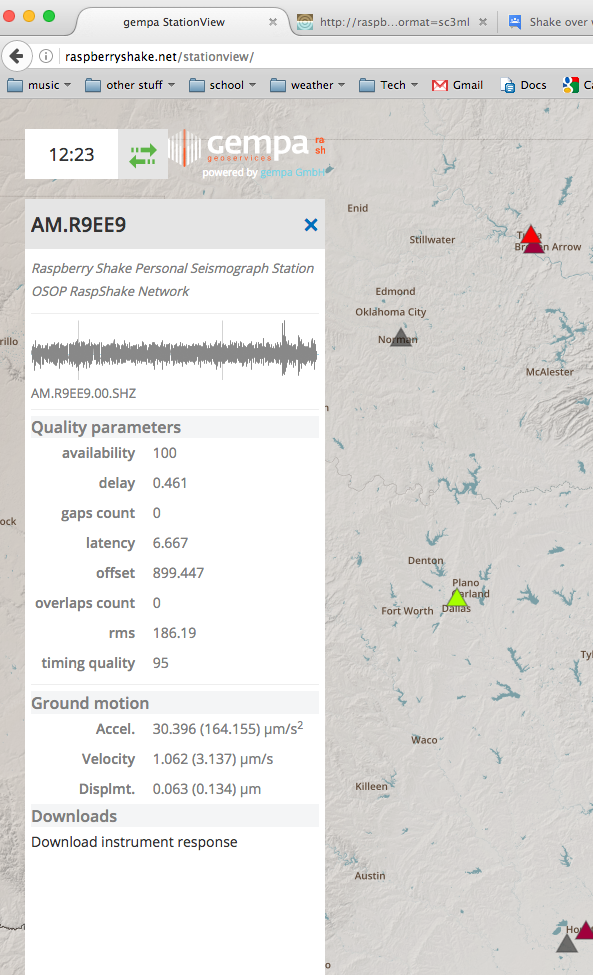This screenshot has height=975, width=593.
Task: Expand the weather bookmarks folder
Action: pos(308,85)
